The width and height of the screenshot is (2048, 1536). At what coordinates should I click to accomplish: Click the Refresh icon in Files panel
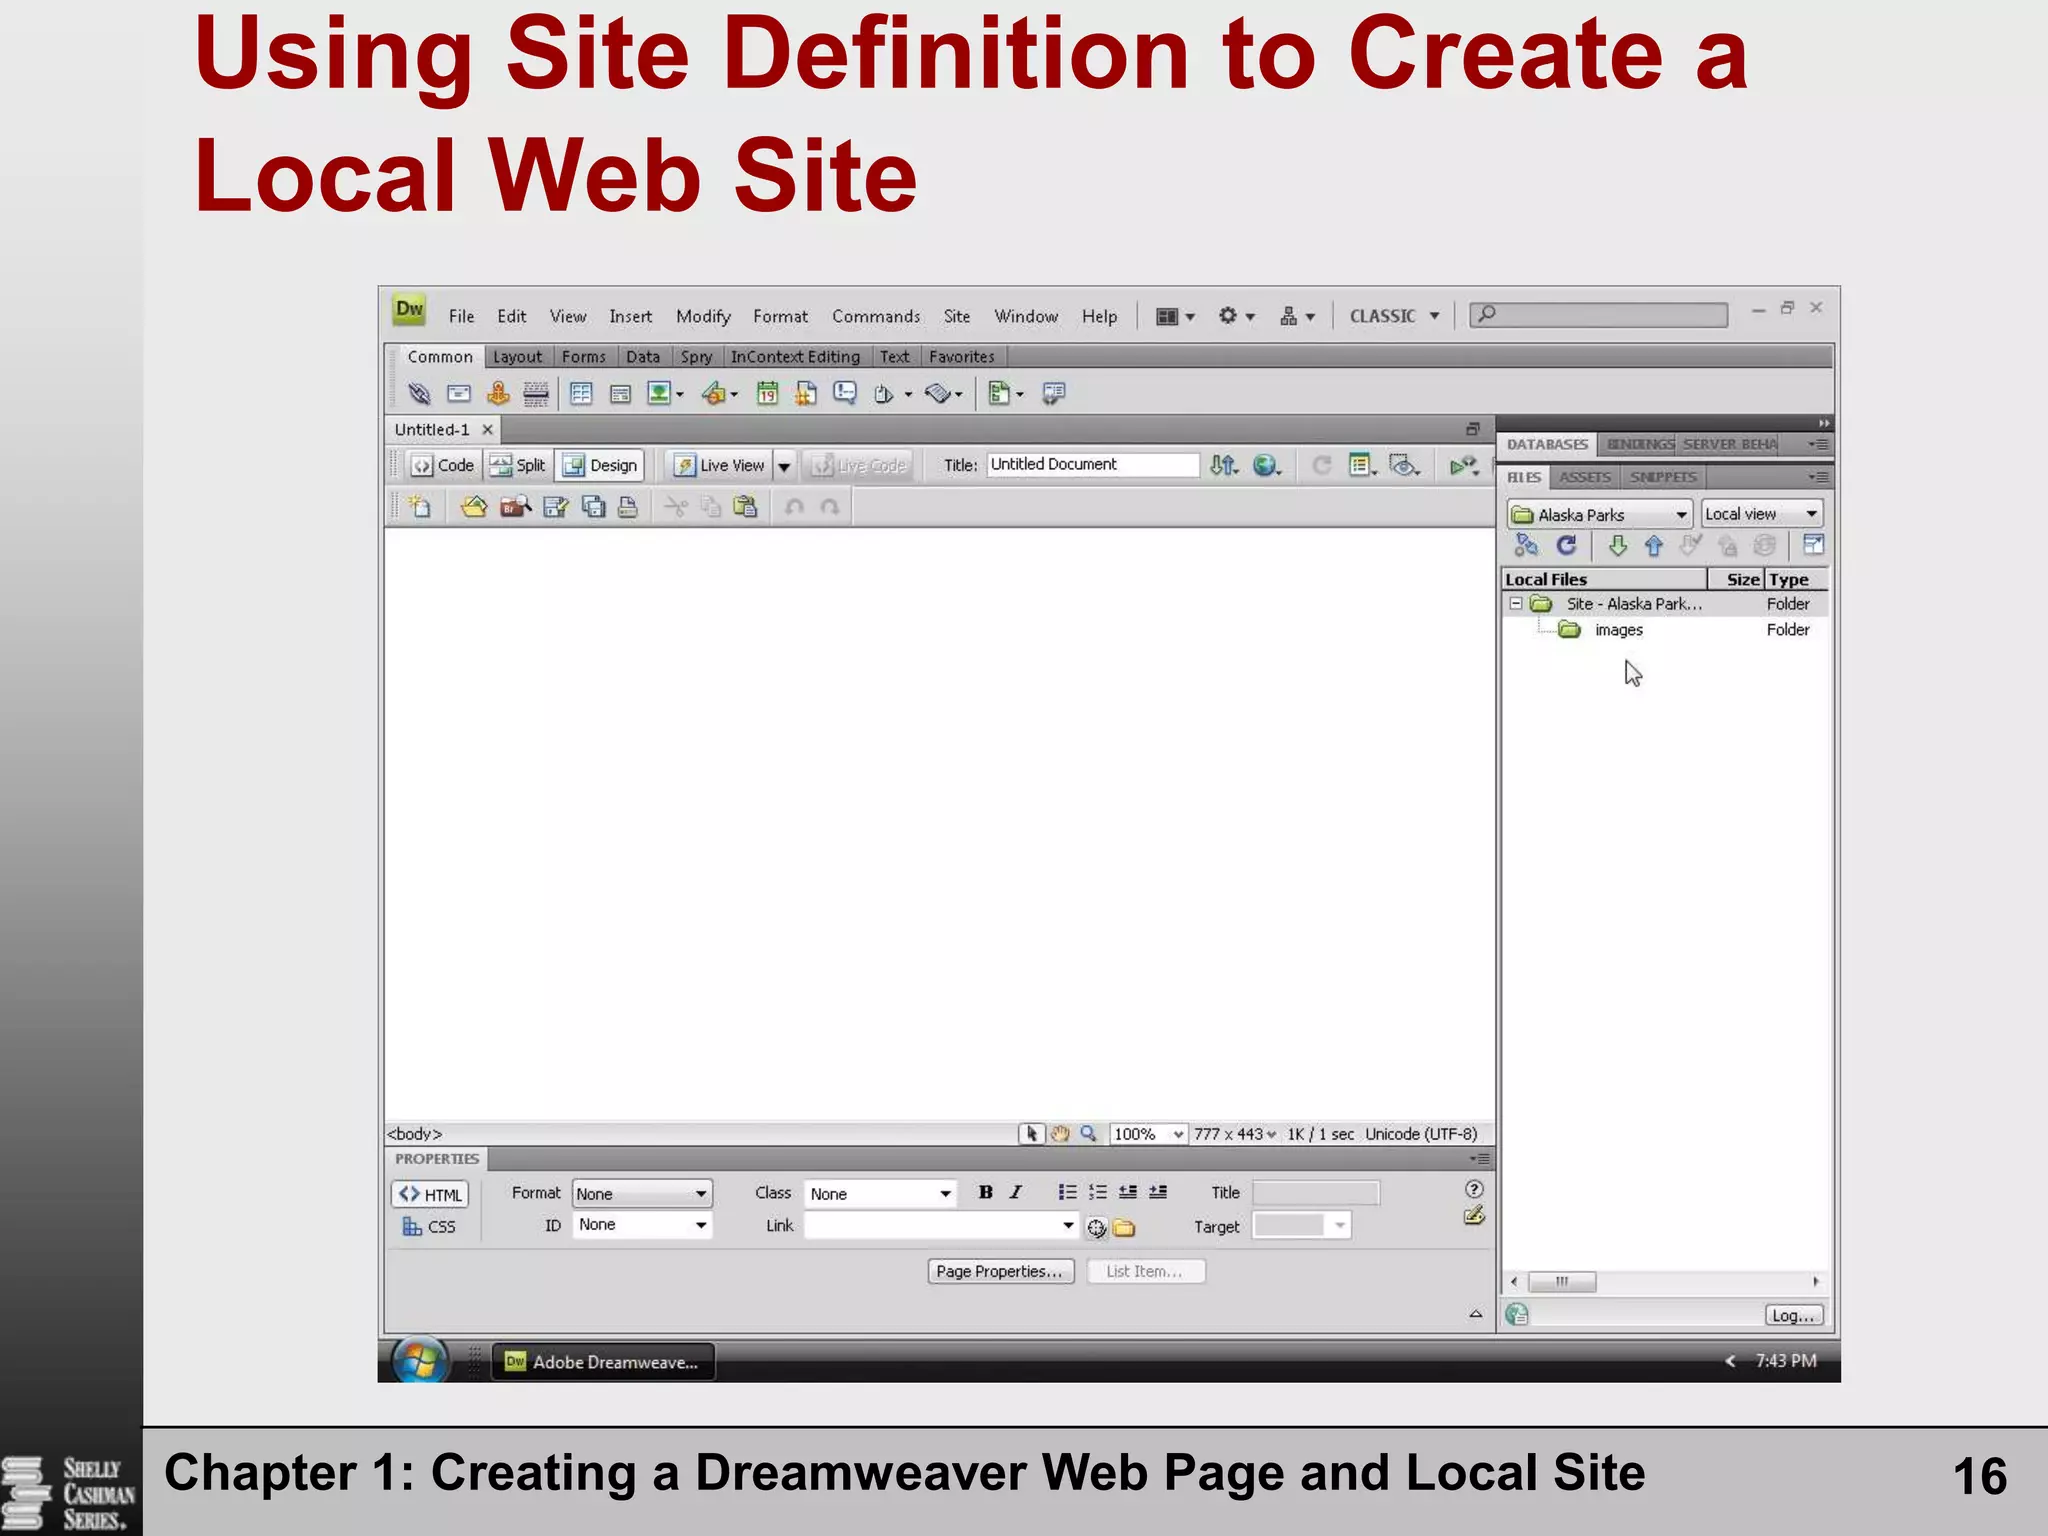(x=1566, y=546)
